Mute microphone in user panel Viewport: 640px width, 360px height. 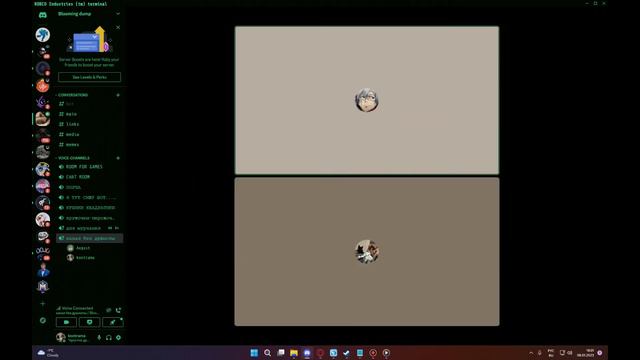coord(99,338)
